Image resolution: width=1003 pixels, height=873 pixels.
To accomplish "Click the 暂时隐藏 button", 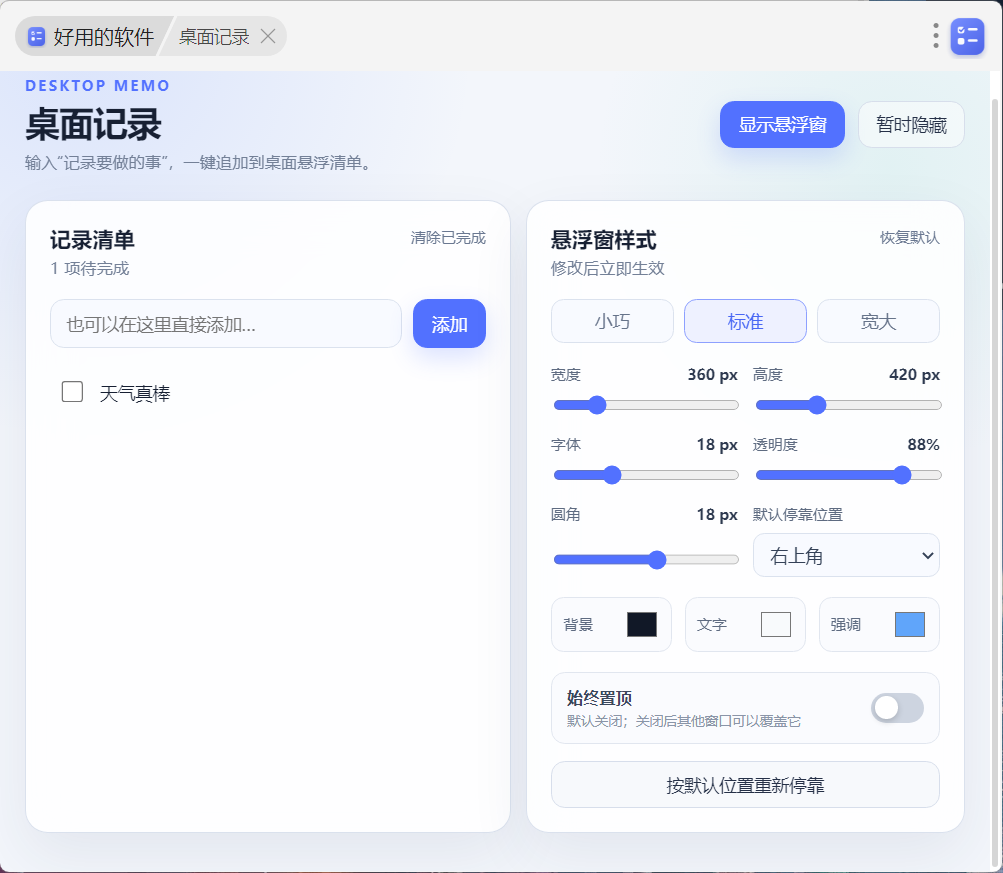I will click(911, 124).
